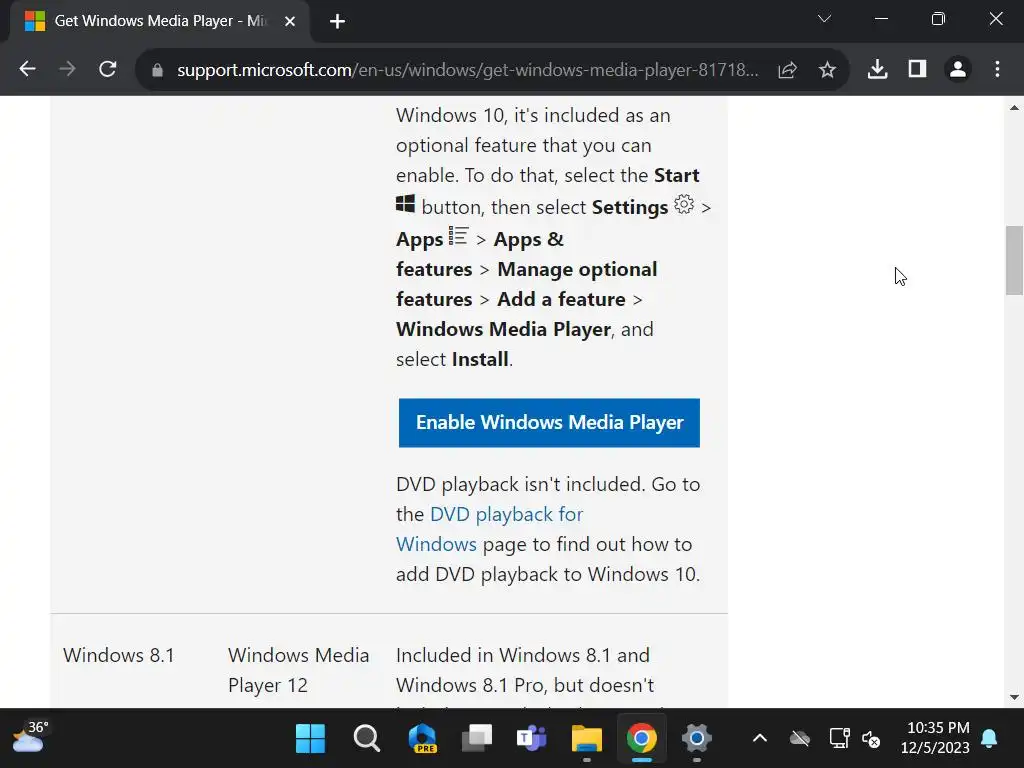This screenshot has width=1024, height=768.
Task: Open the Chrome profile icon
Action: [x=958, y=69]
